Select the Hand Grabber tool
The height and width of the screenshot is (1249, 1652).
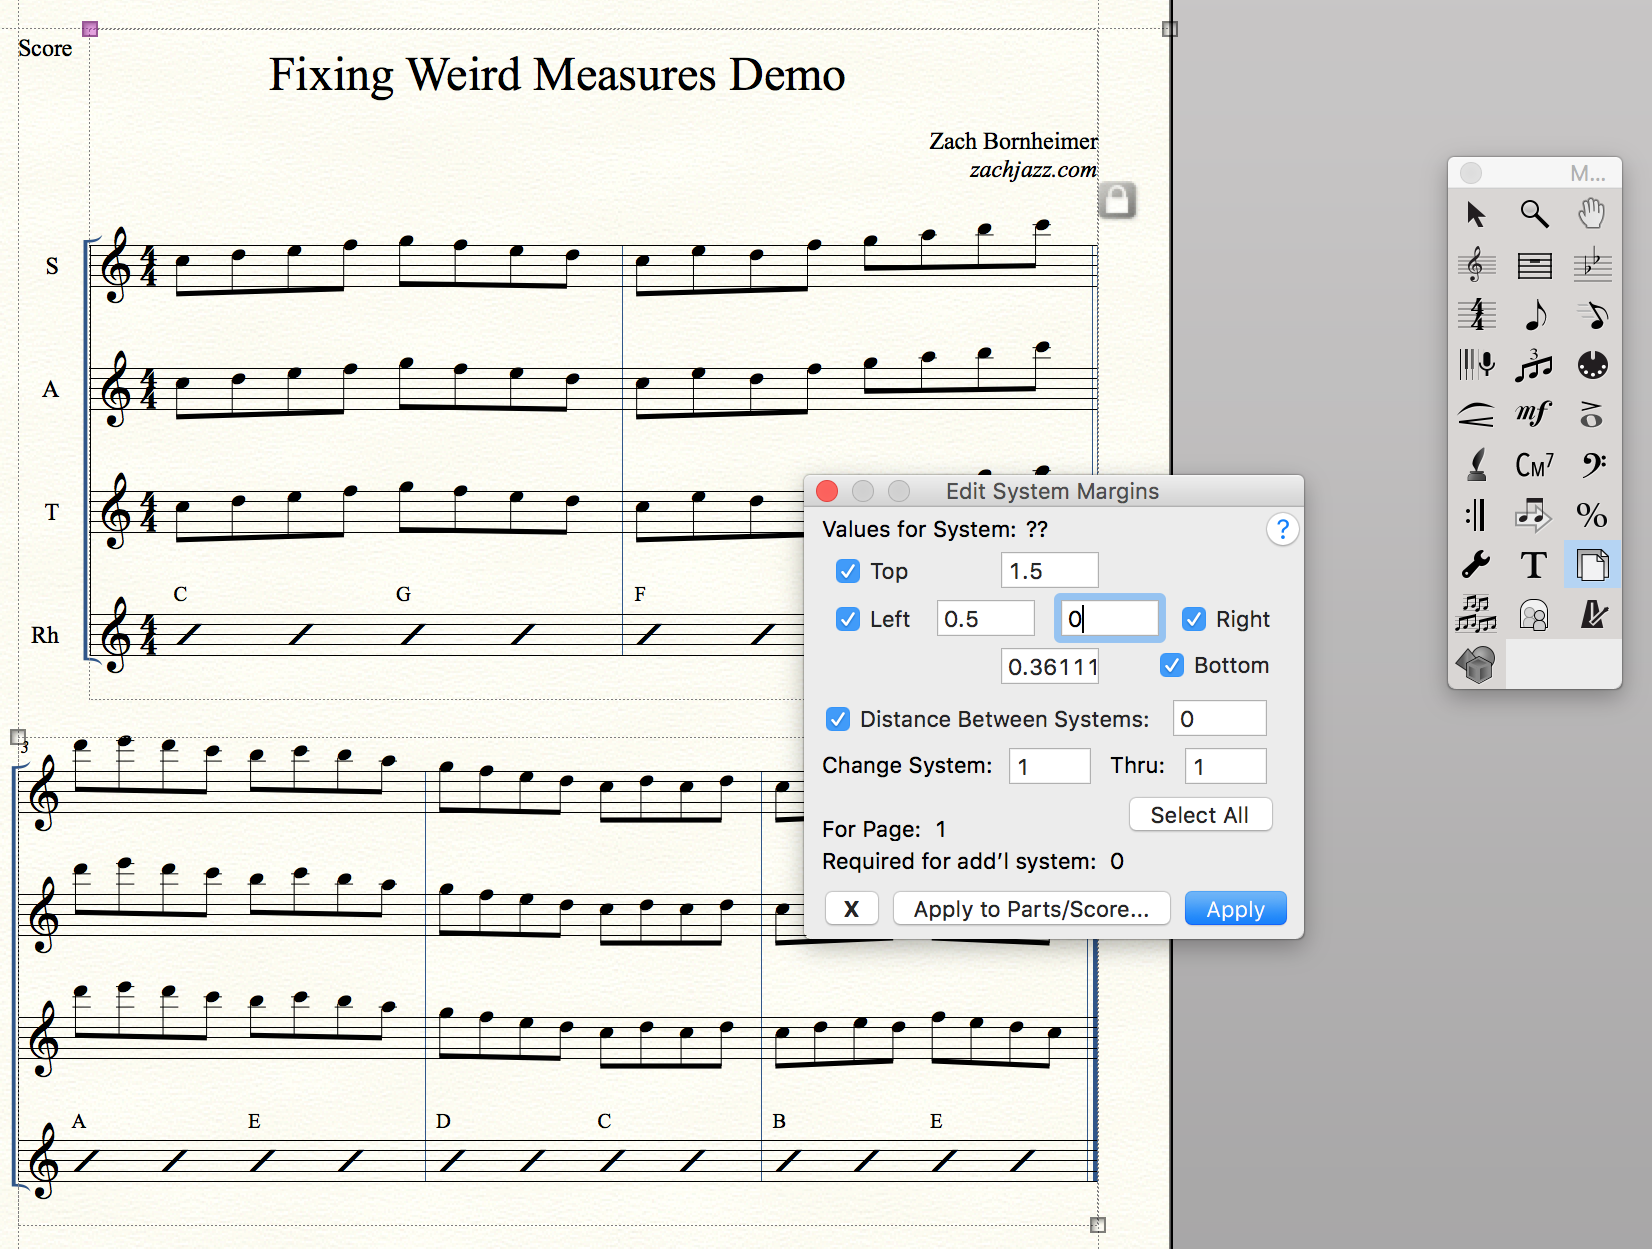1591,214
